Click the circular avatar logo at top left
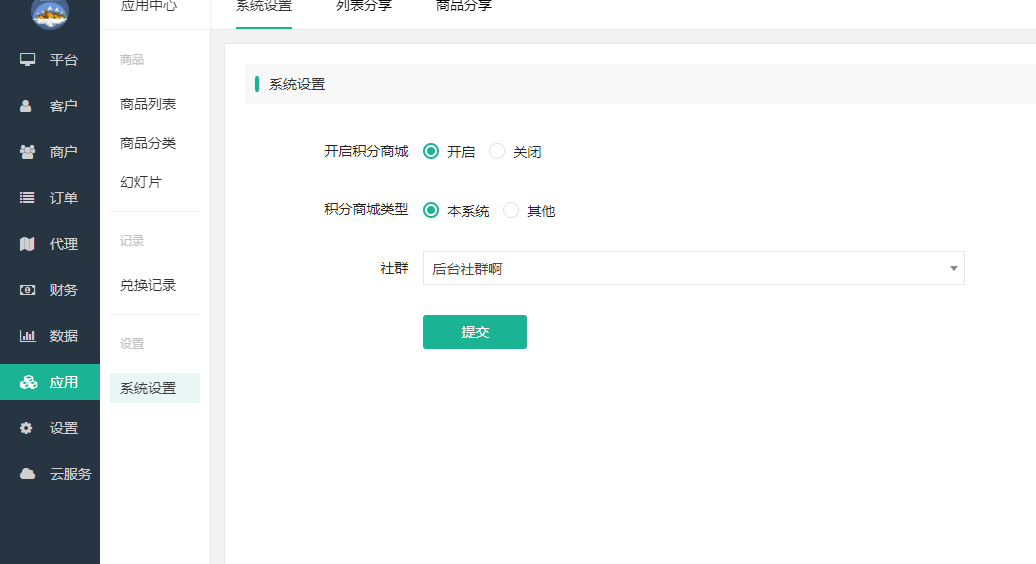Screen dimensions: 1036x564 point(50,12)
